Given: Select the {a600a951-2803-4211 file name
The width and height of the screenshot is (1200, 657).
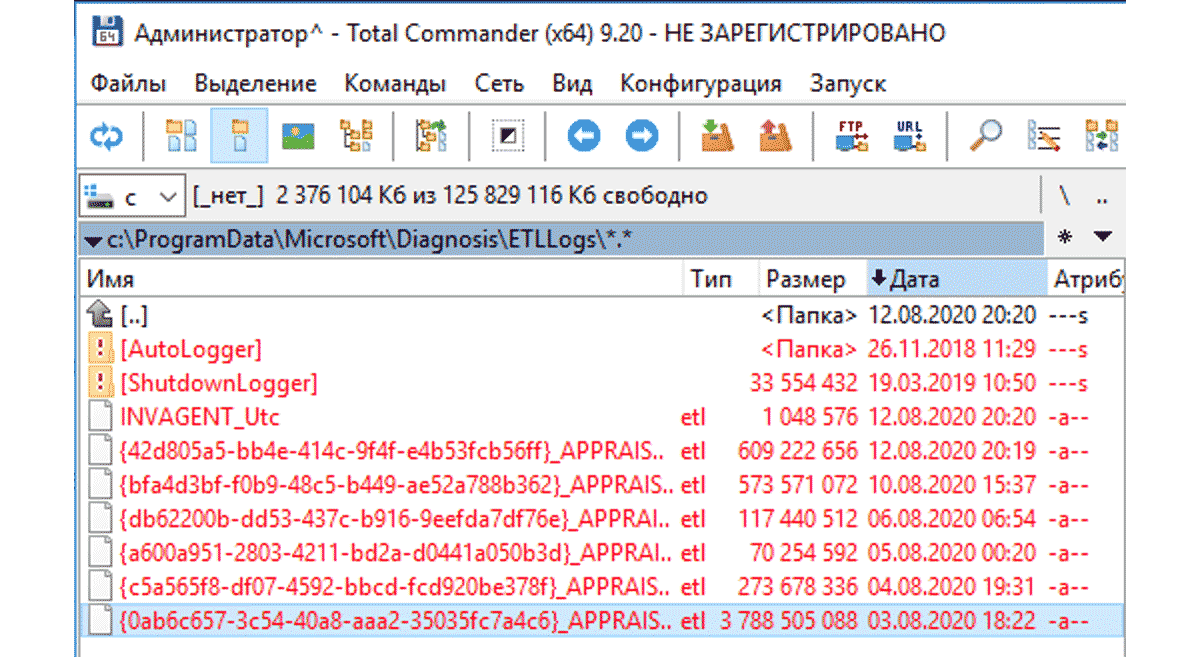Looking at the screenshot, I should [396, 552].
